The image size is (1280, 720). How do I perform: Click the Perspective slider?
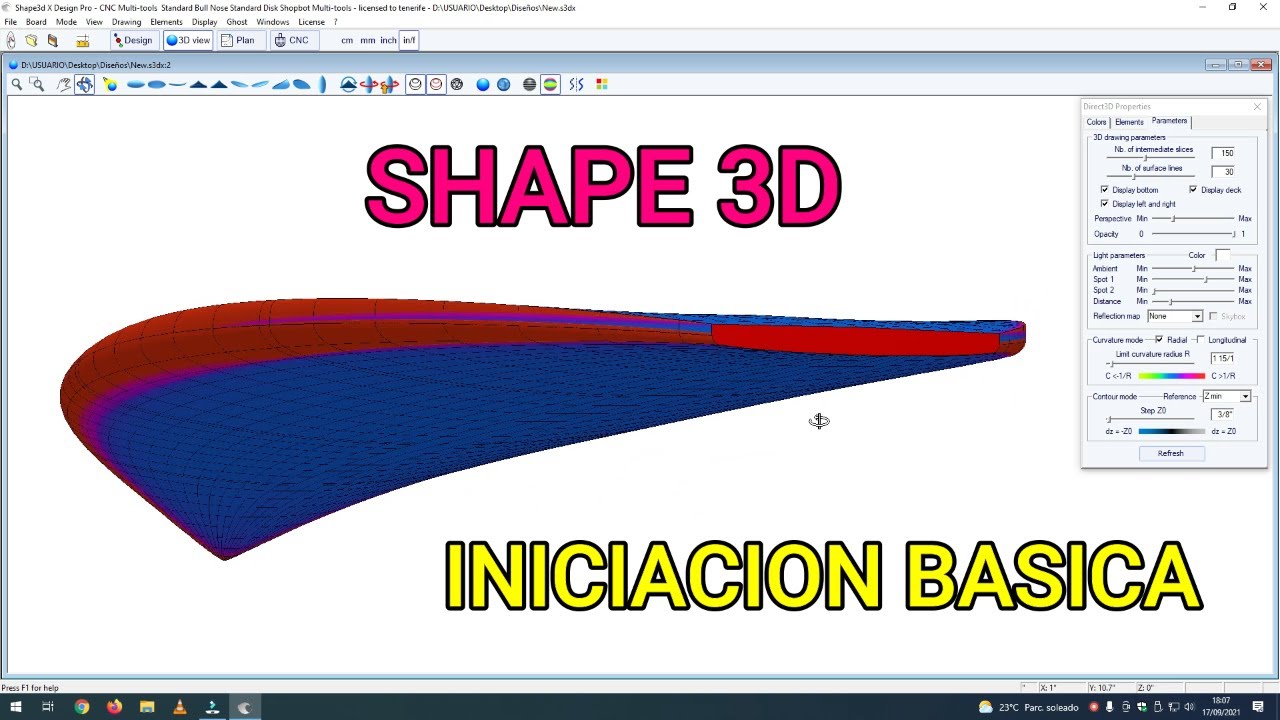[x=1193, y=218]
